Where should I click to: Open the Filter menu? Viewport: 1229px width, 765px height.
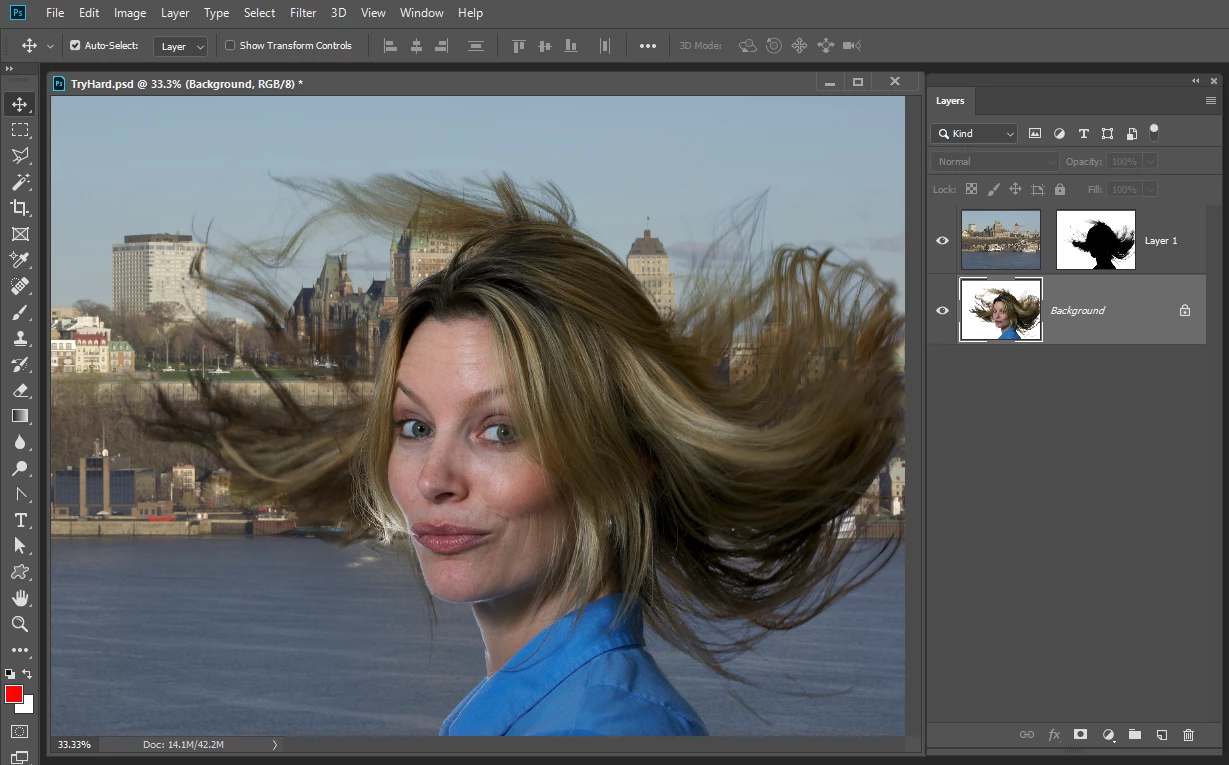[x=303, y=13]
